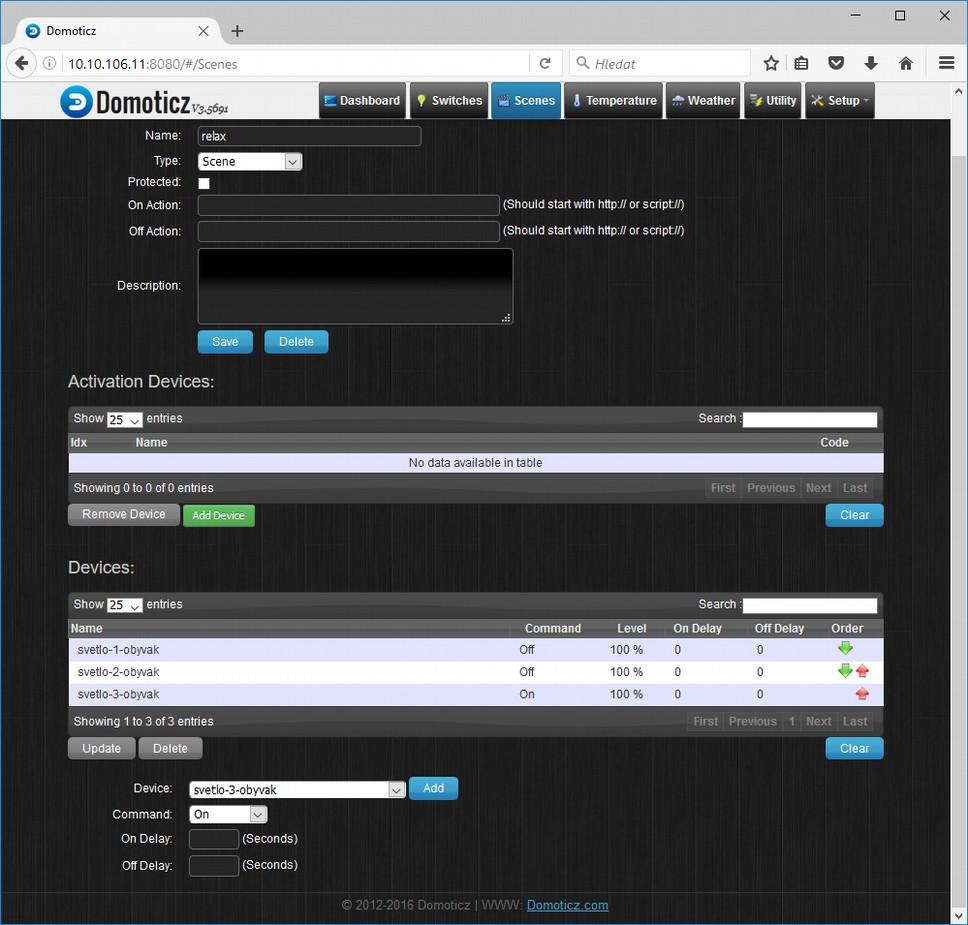Open the Domoticz.com footer link

pos(567,905)
